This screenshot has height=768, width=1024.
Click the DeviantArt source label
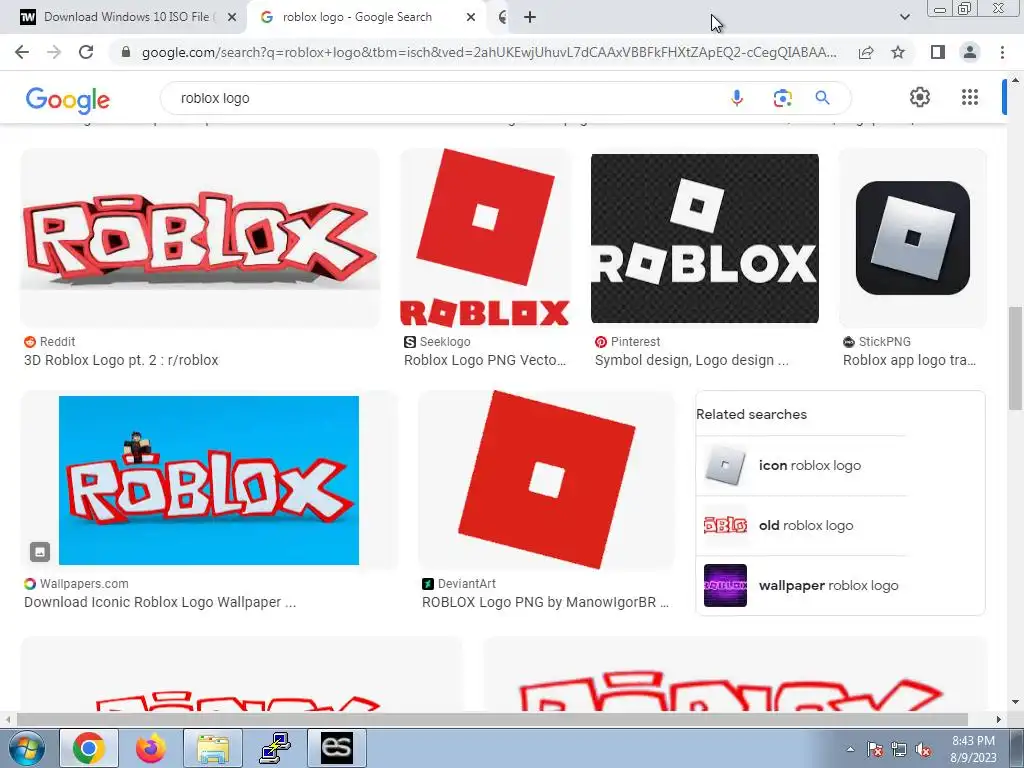point(459,584)
